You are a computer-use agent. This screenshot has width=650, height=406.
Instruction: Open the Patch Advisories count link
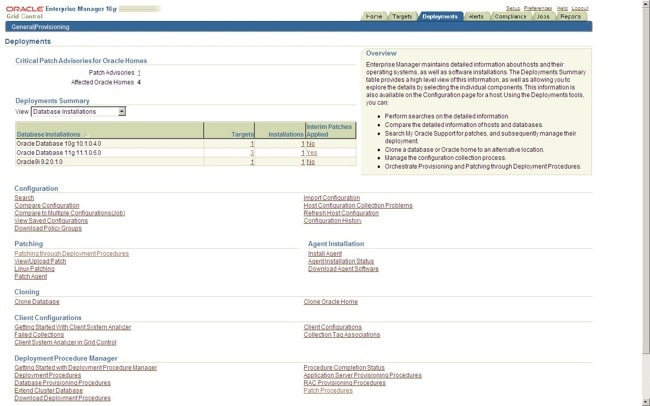(139, 73)
